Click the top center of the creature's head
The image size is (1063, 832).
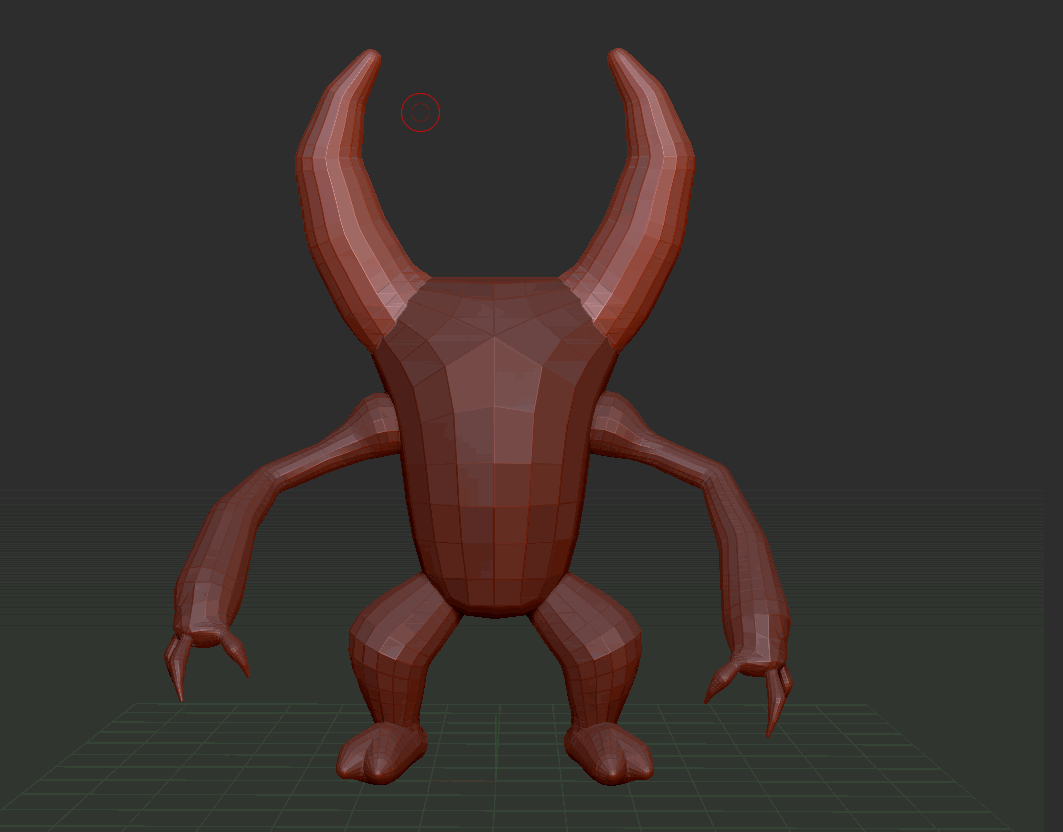[495, 290]
